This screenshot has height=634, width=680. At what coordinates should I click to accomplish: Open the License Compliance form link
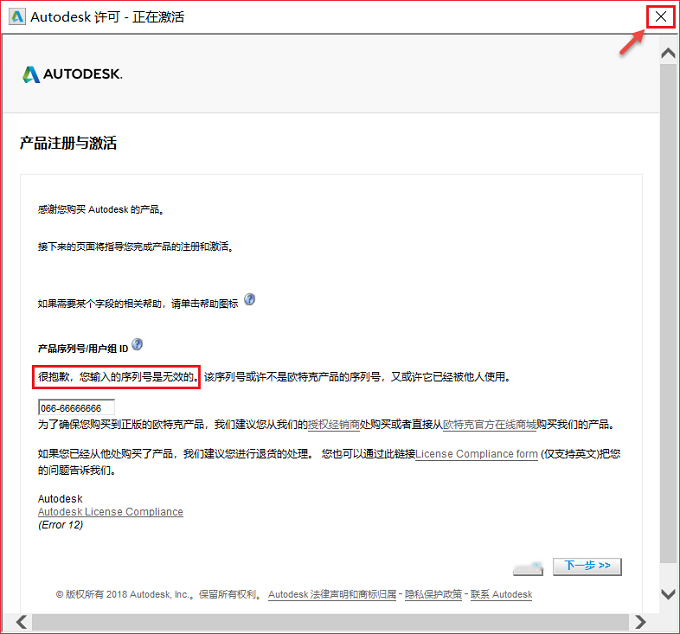477,454
